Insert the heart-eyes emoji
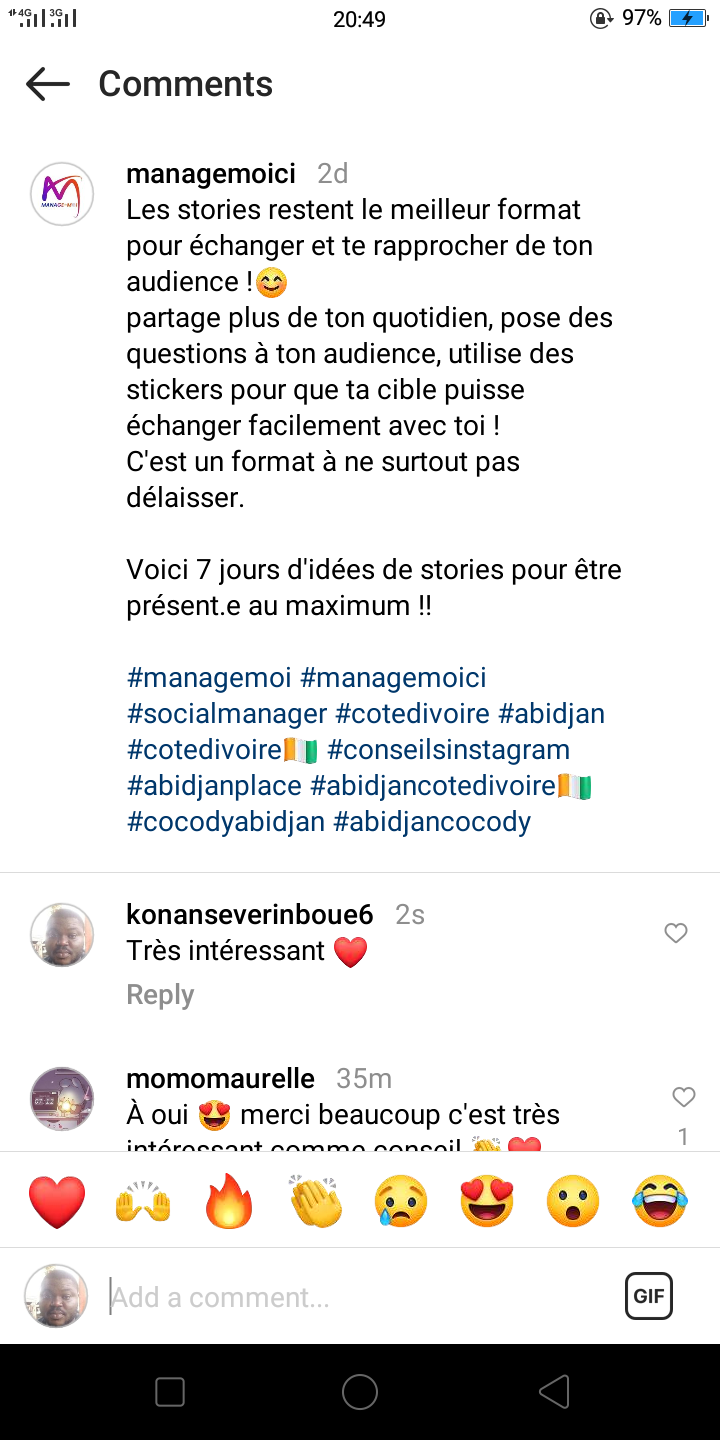The image size is (720, 1440). point(488,1201)
